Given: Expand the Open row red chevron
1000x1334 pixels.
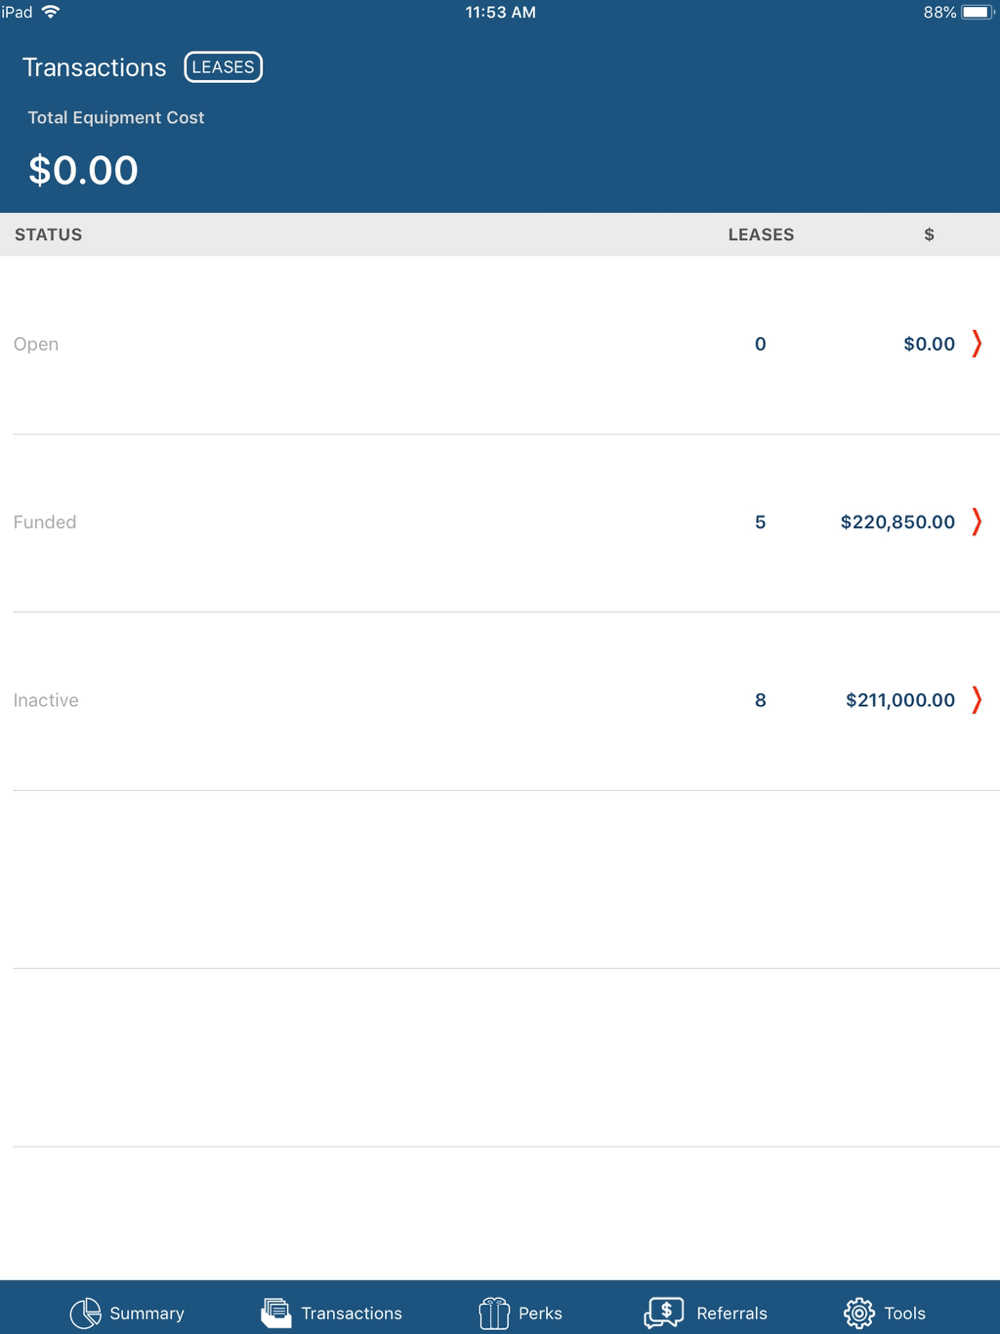Looking at the screenshot, I should (x=977, y=343).
